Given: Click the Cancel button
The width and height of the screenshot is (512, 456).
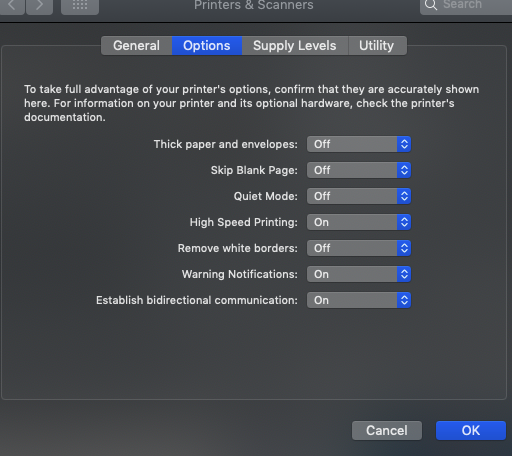Looking at the screenshot, I should coord(387,430).
